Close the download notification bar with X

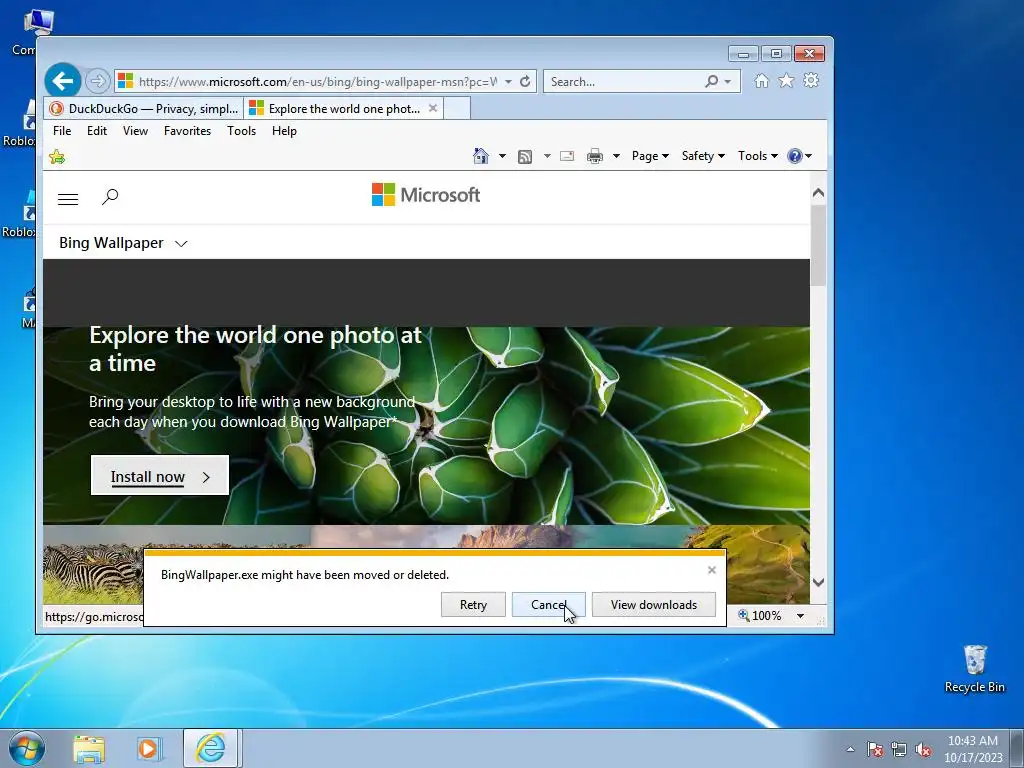[712, 570]
